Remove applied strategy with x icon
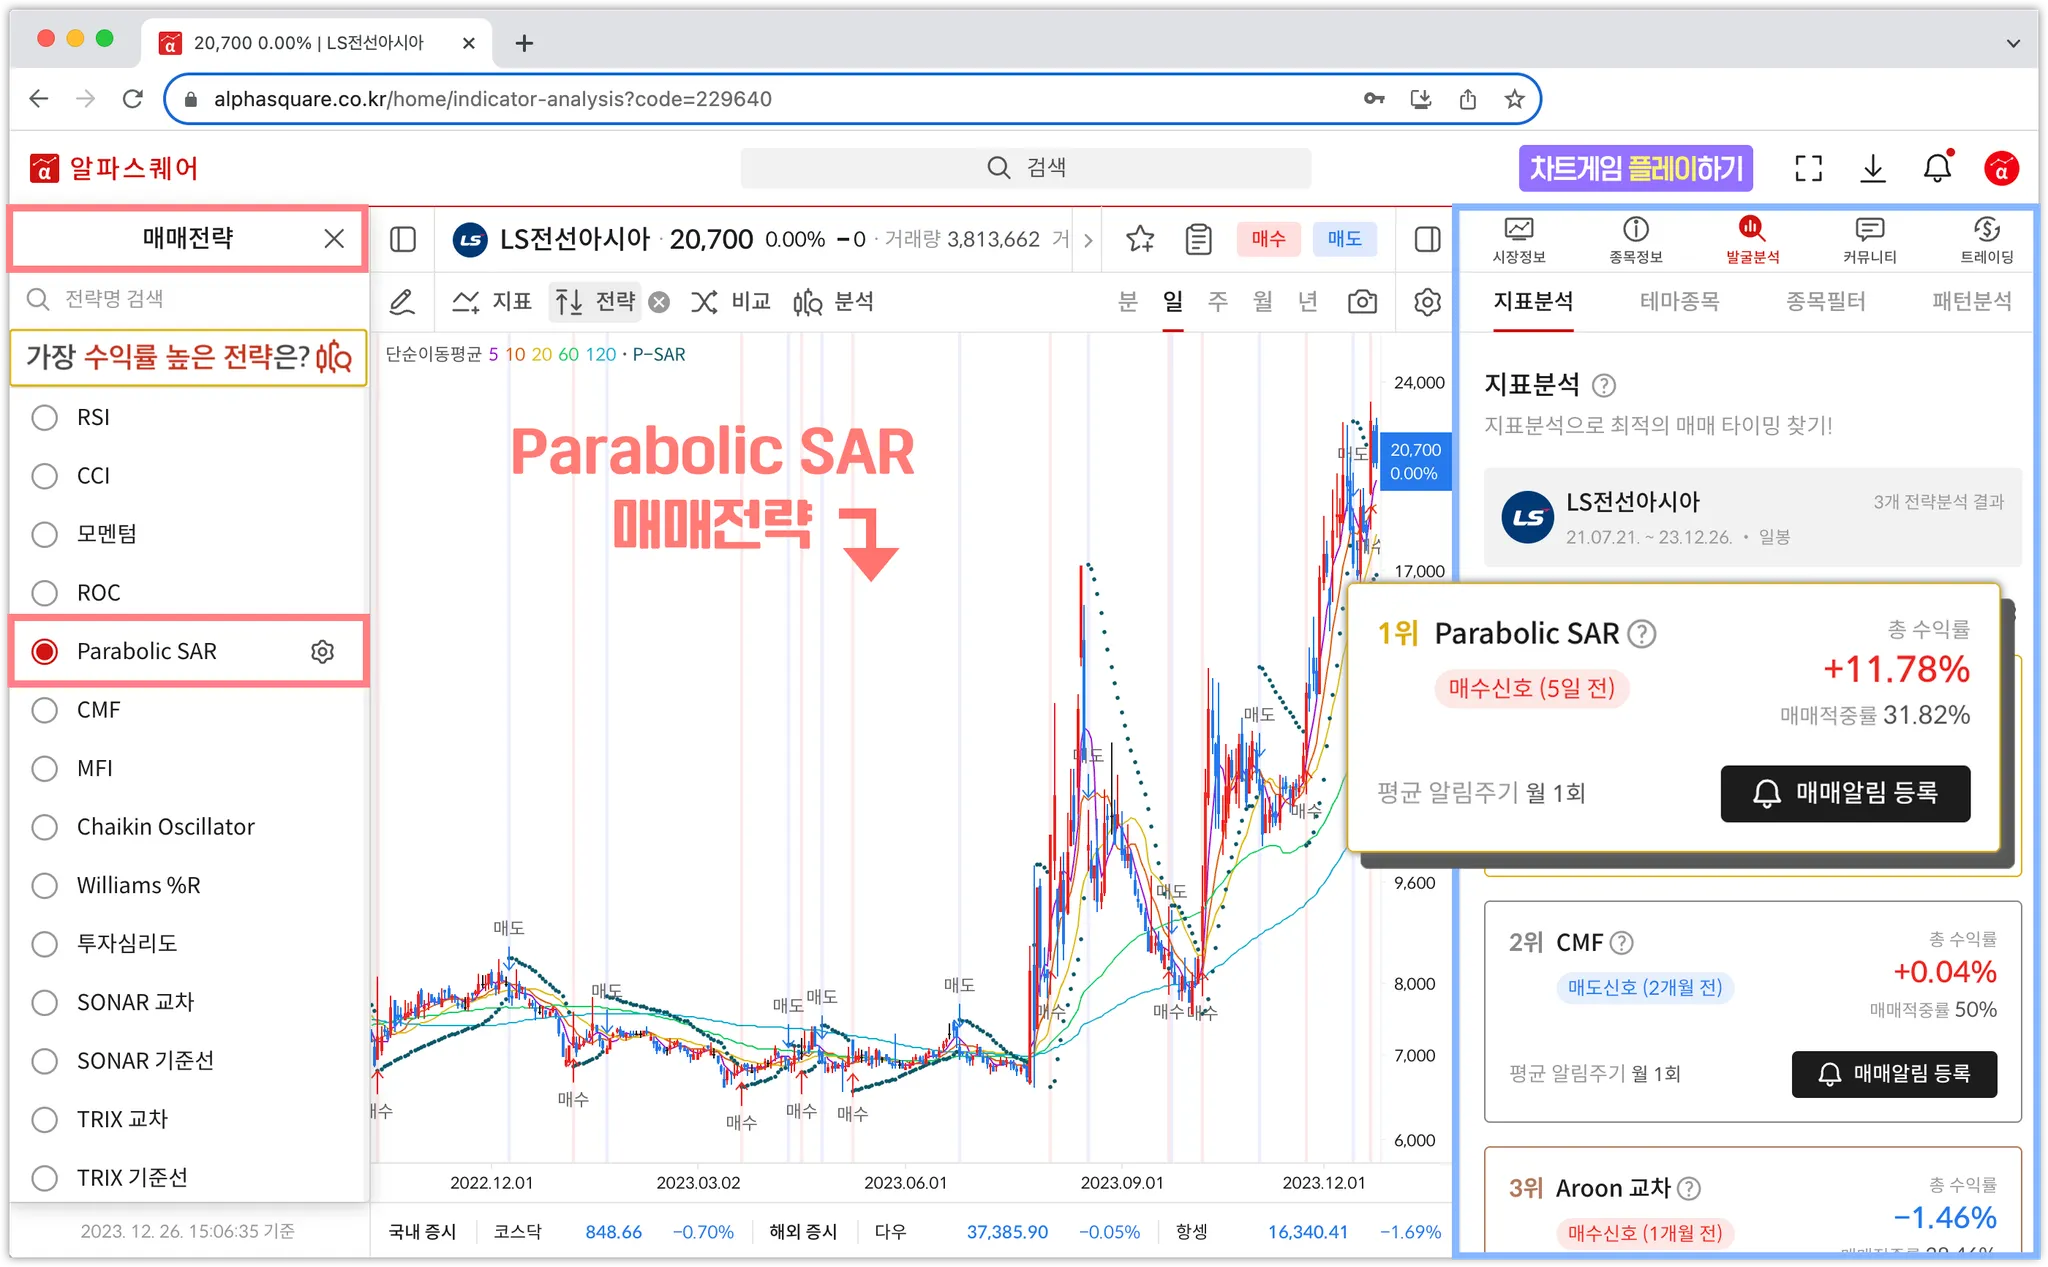Viewport: 2048px width, 1267px height. point(659,302)
